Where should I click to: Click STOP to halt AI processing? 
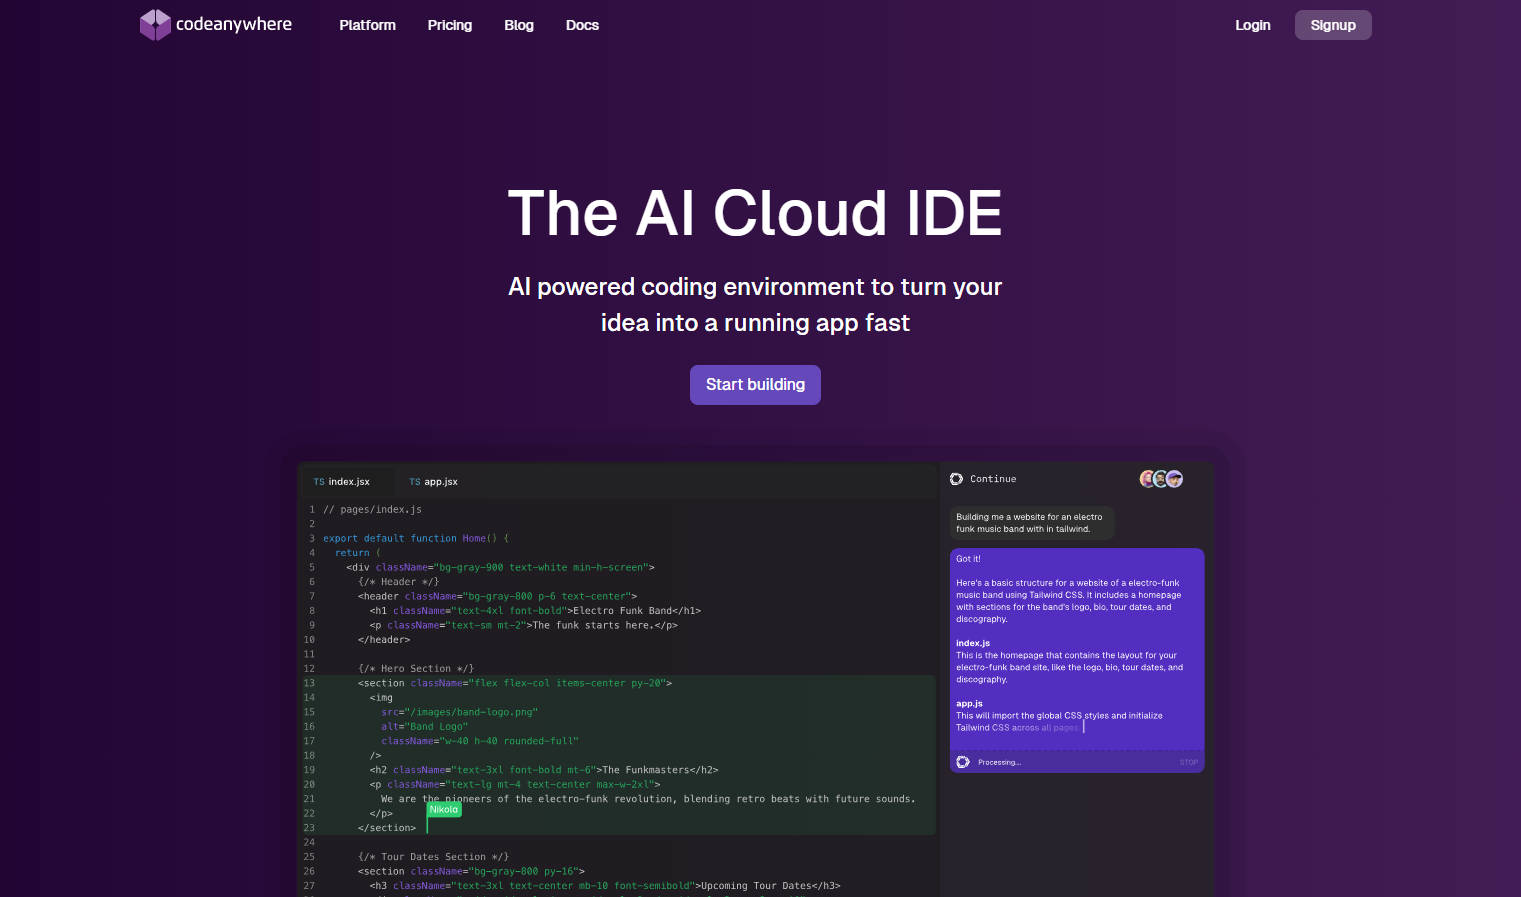point(1188,762)
